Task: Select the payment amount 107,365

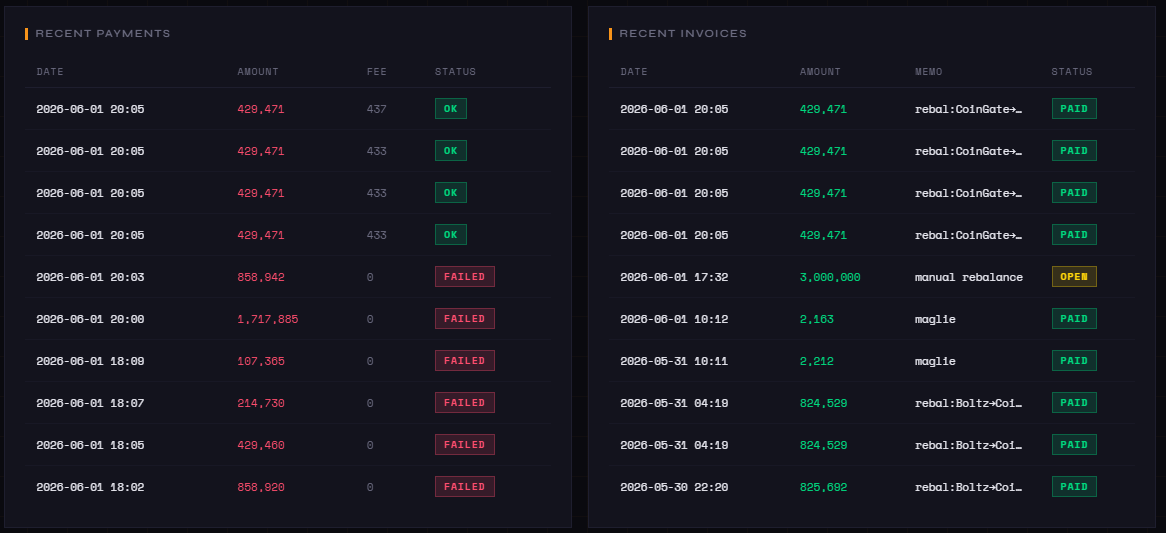Action: [x=260, y=361]
